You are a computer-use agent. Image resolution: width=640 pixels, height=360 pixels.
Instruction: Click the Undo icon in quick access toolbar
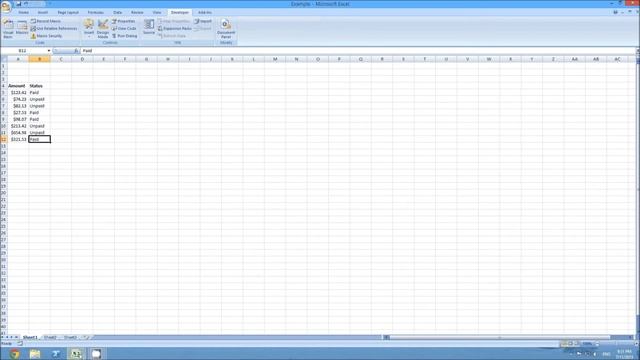tap(26, 4)
